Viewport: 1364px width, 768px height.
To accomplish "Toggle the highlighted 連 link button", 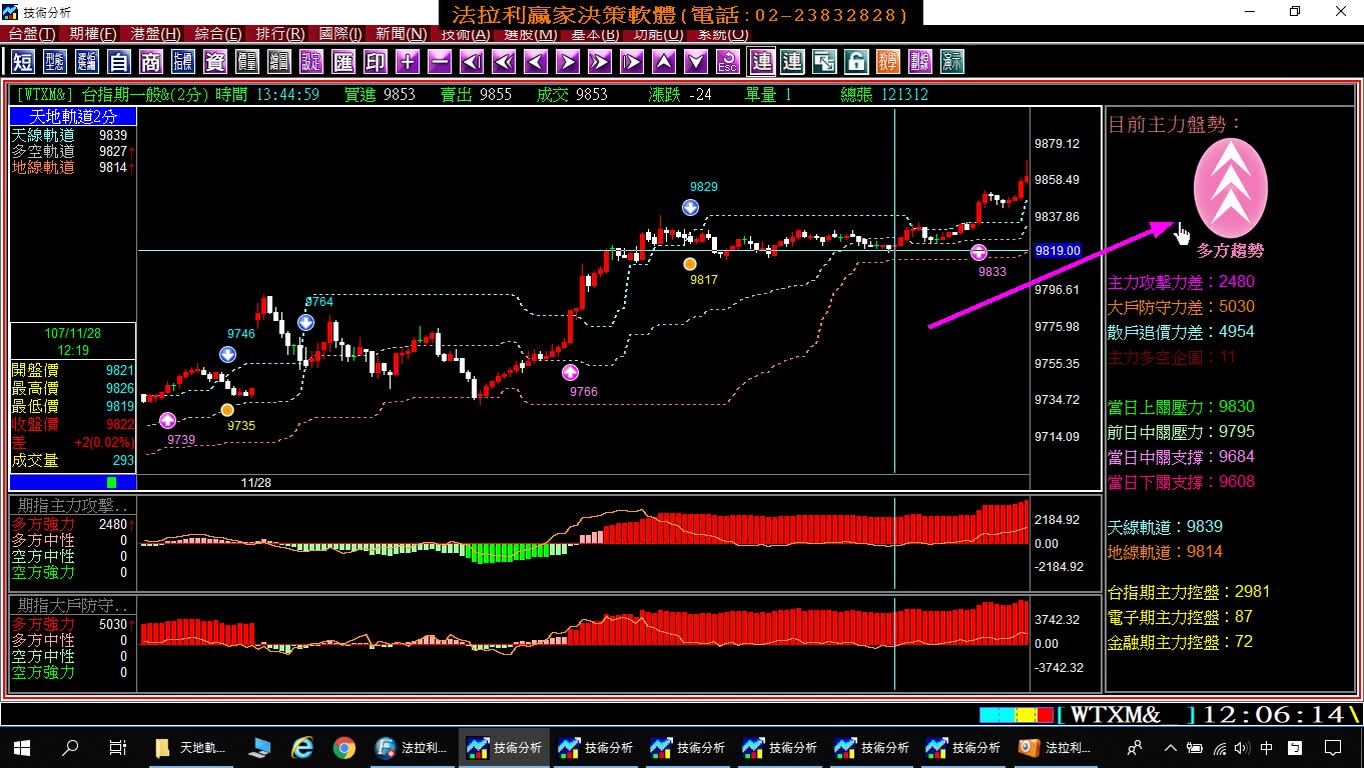I will tap(762, 62).
